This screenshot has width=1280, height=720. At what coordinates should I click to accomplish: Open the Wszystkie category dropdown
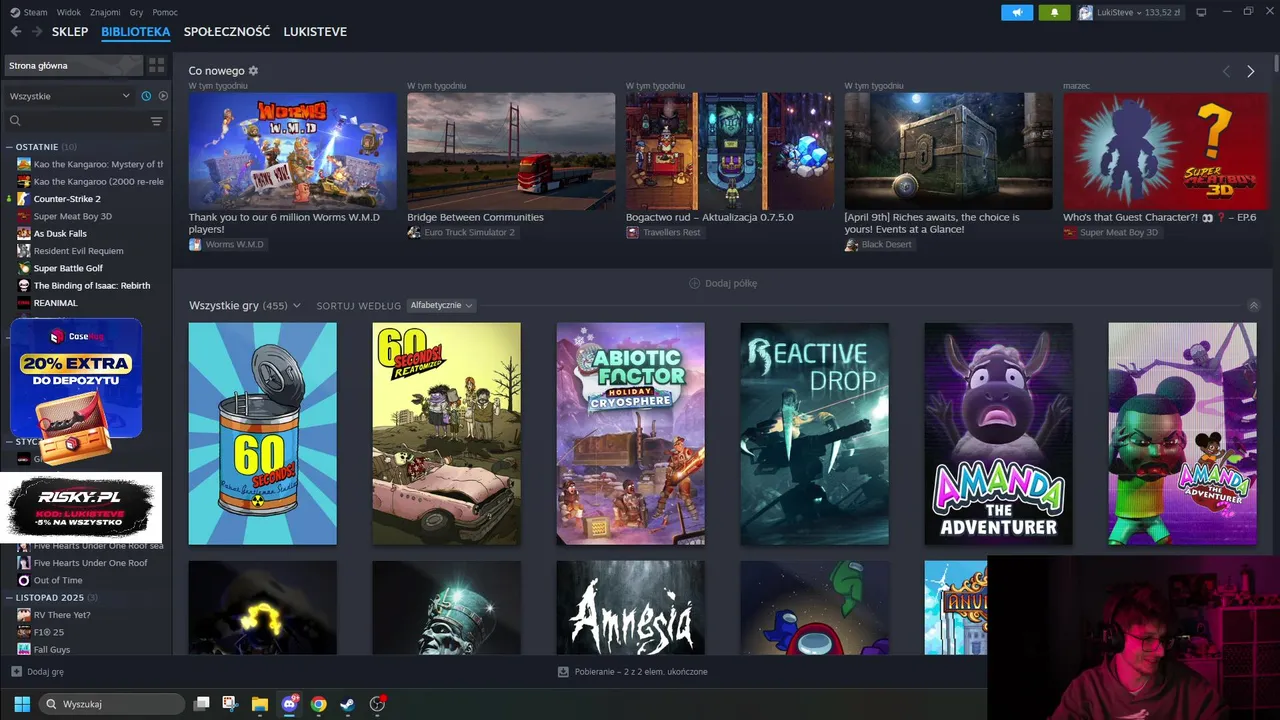[x=70, y=96]
